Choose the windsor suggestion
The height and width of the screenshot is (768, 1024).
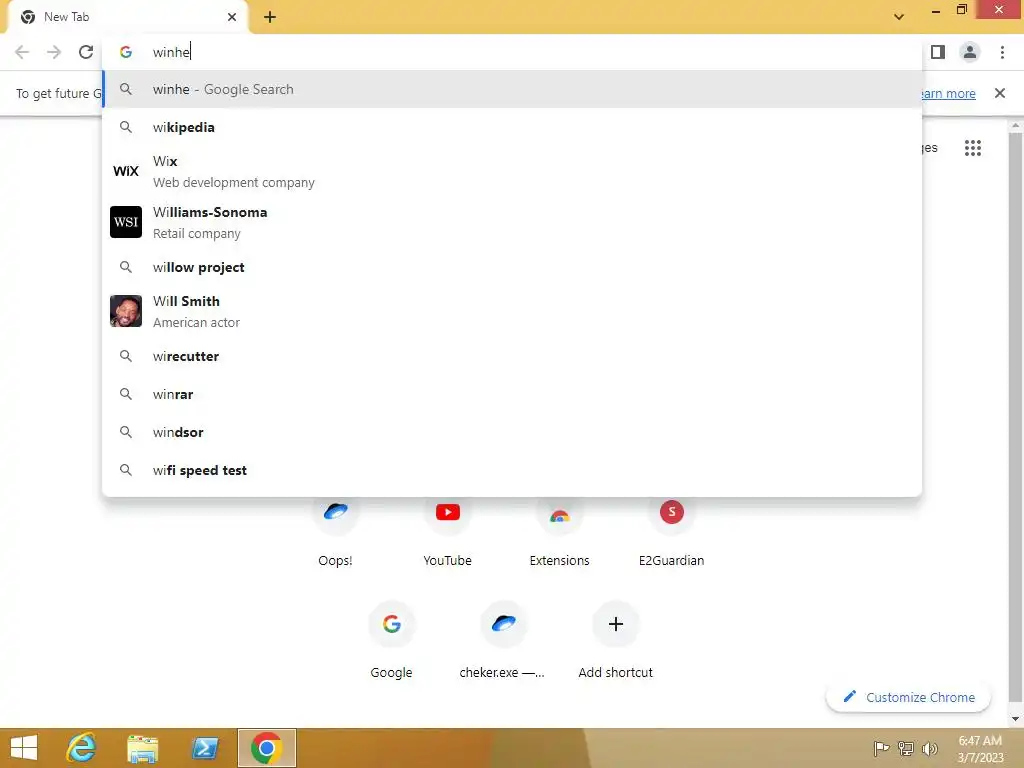[512, 432]
